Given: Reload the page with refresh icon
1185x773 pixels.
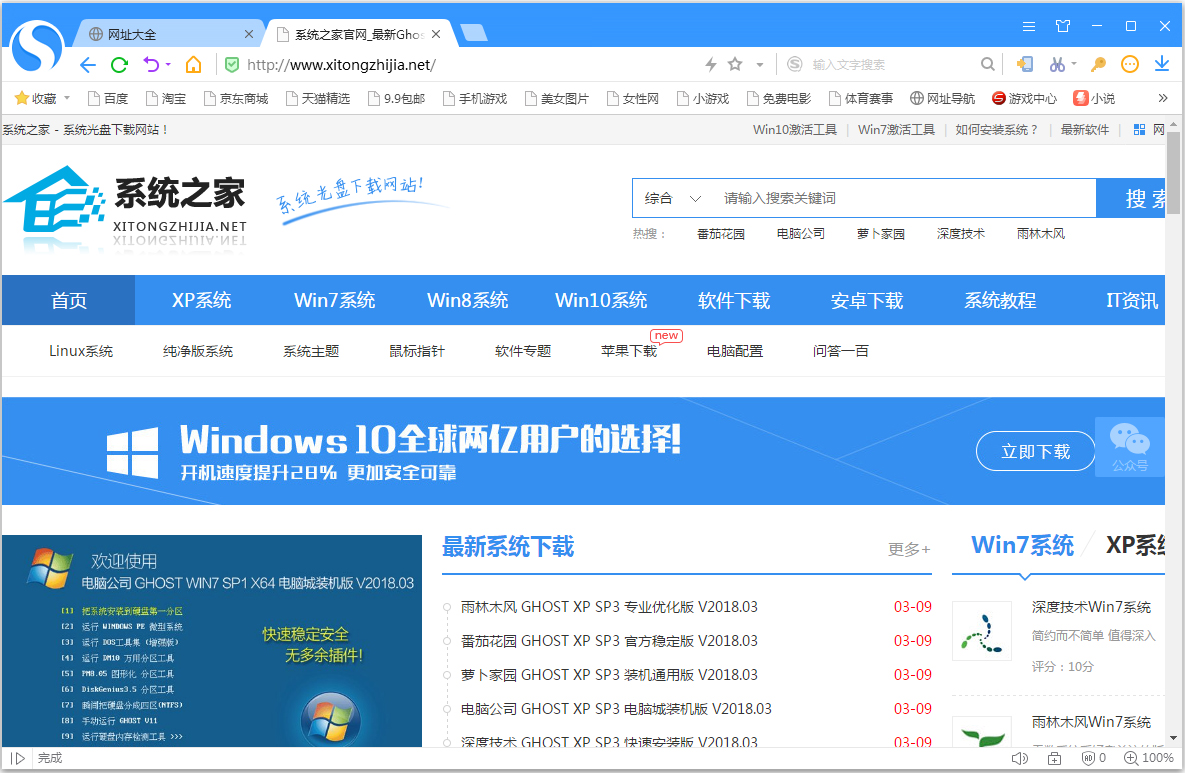Looking at the screenshot, I should tap(119, 65).
